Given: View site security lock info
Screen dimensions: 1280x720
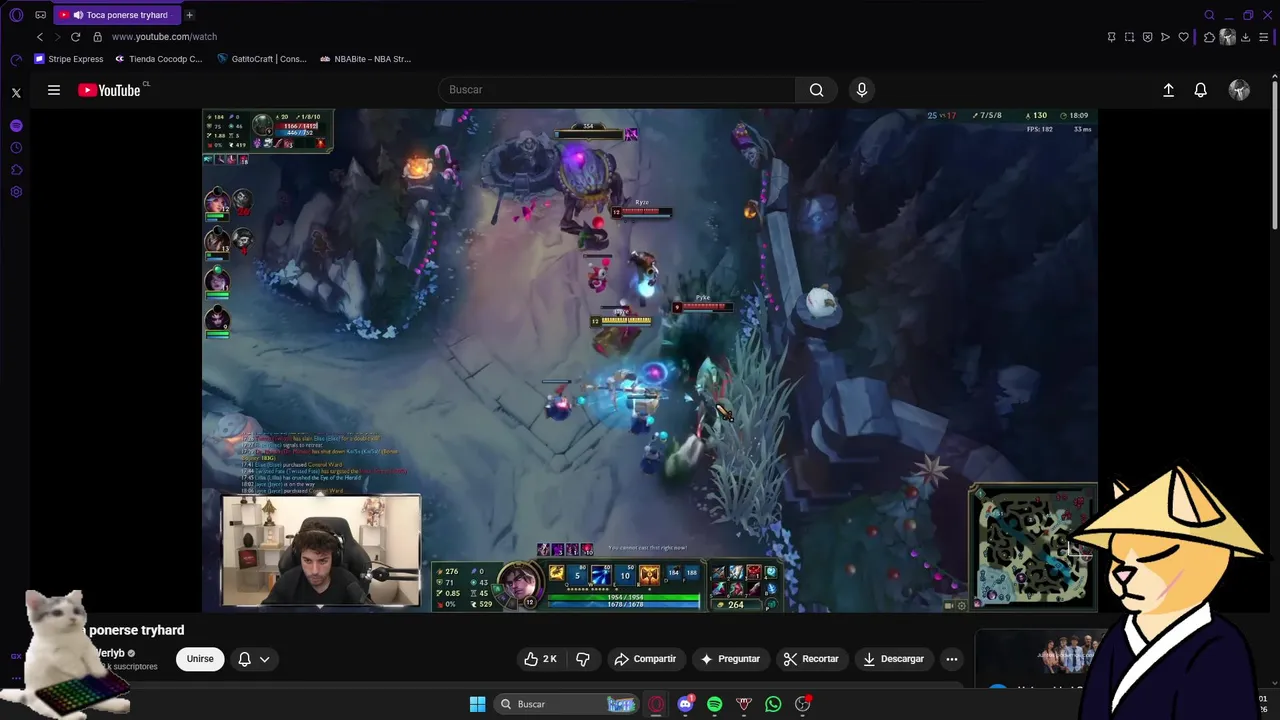Looking at the screenshot, I should [x=97, y=37].
